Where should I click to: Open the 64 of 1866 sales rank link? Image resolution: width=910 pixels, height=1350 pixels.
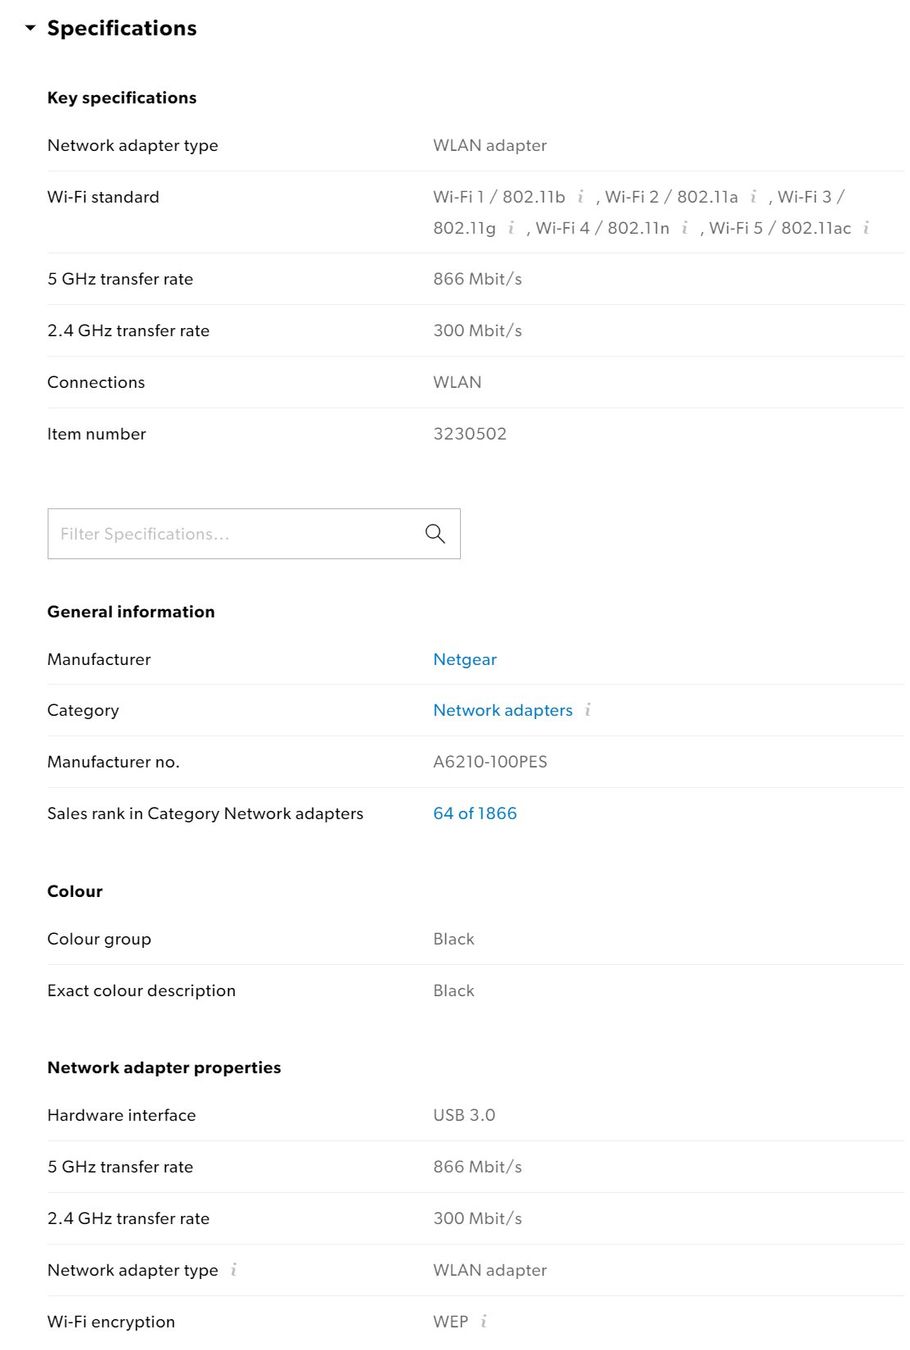[x=475, y=813]
